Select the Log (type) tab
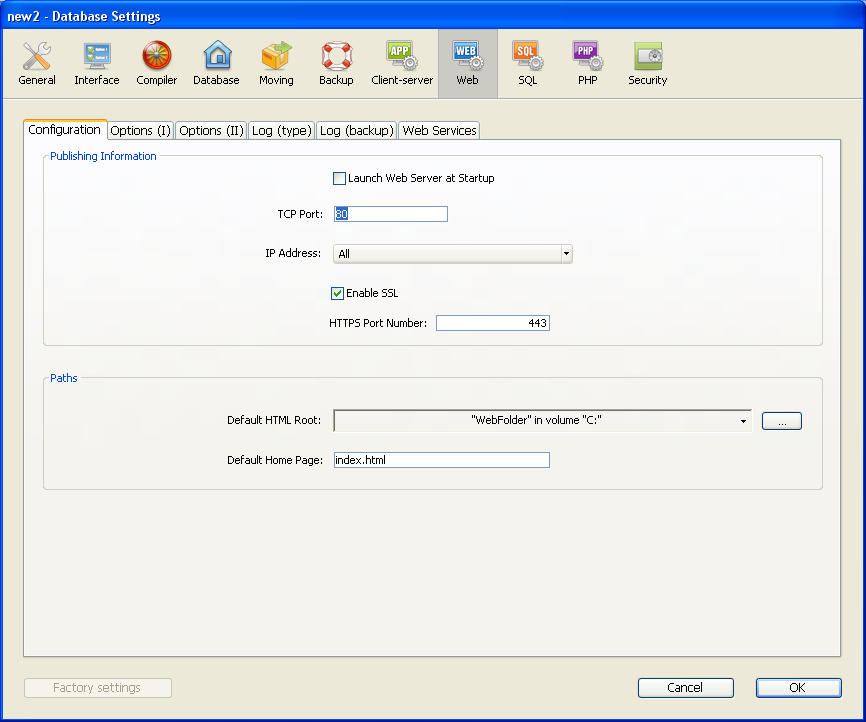Screen dimensions: 866x722 click(281, 131)
